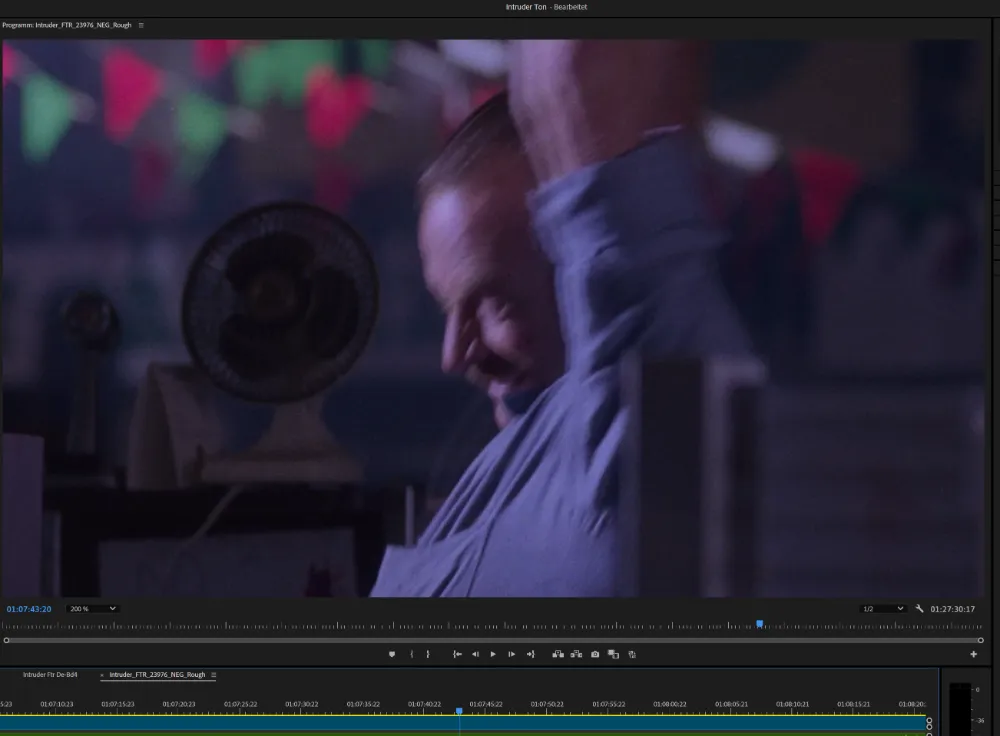The height and width of the screenshot is (736, 1000).
Task: Switch to the Intruder Ftr De-Bd4 tab
Action: coord(50,675)
